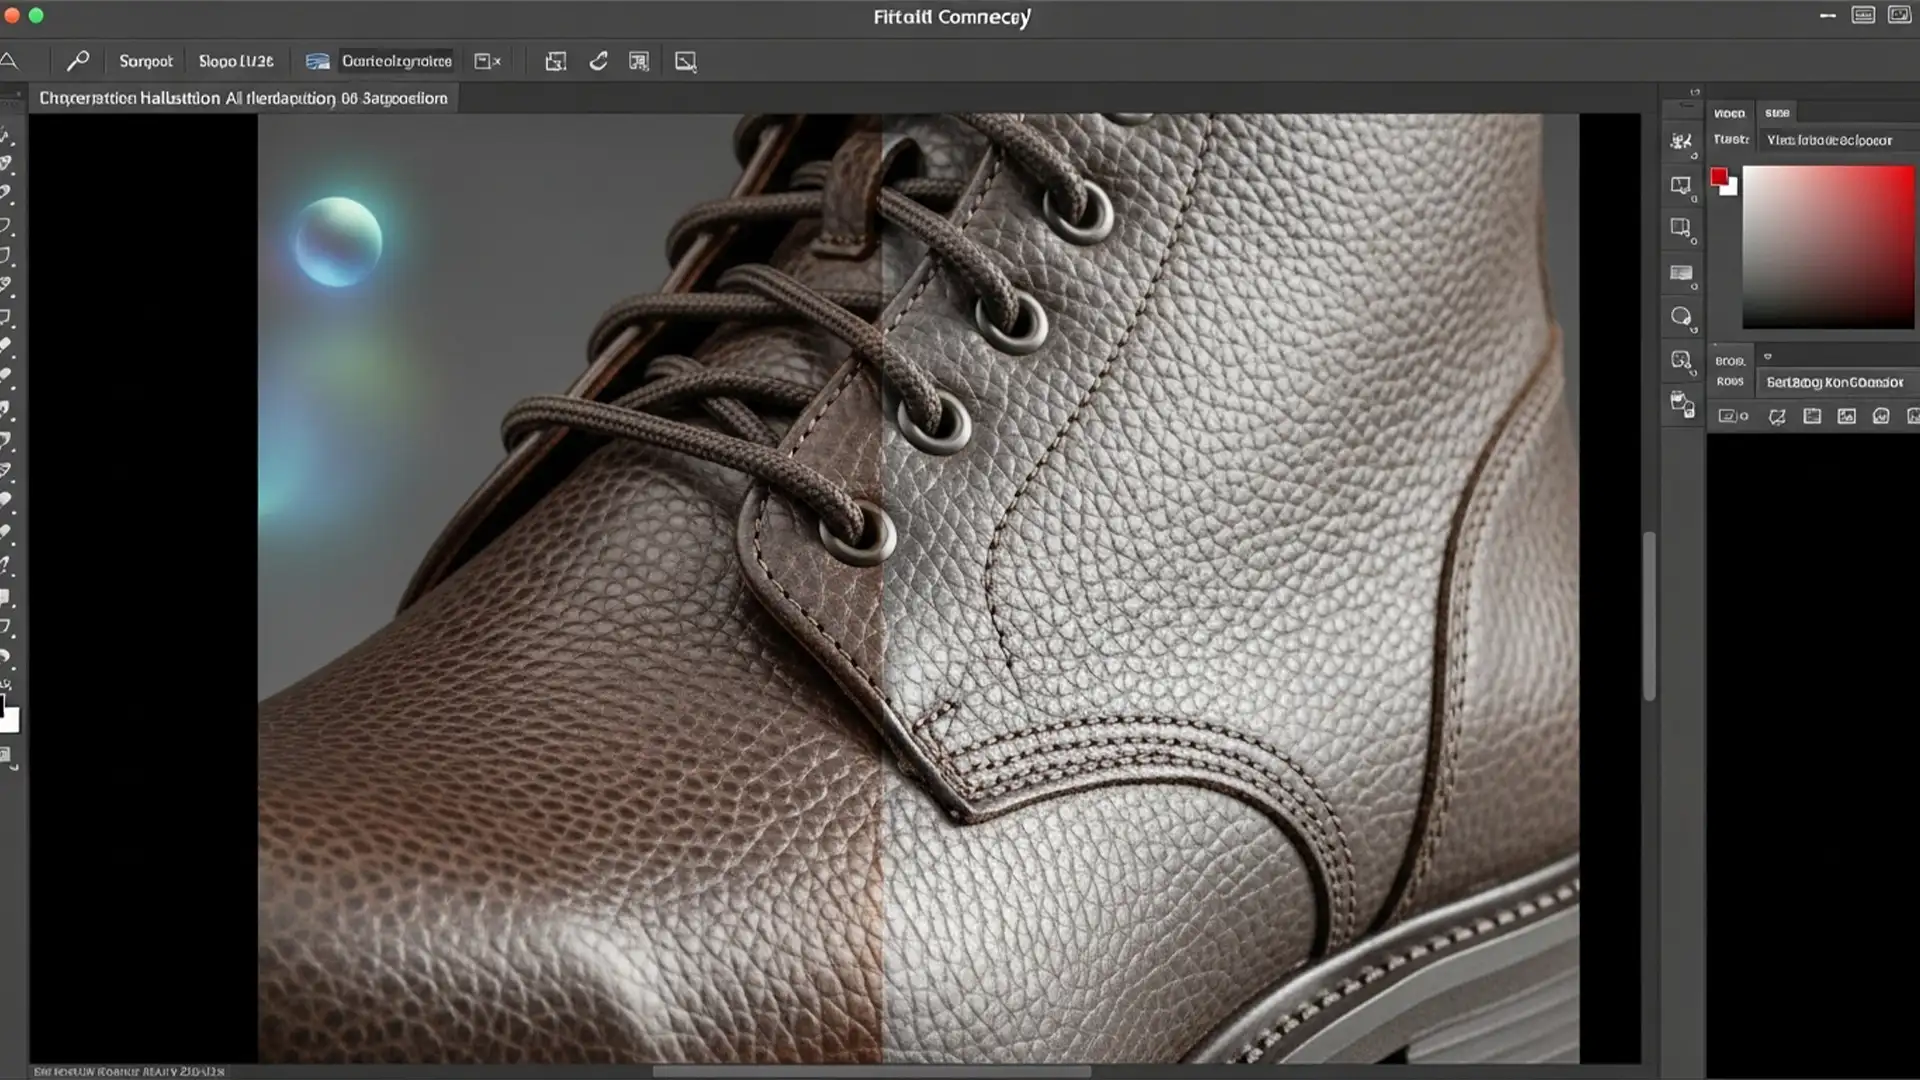Select the Zoom tool in the options bar

click(77, 60)
